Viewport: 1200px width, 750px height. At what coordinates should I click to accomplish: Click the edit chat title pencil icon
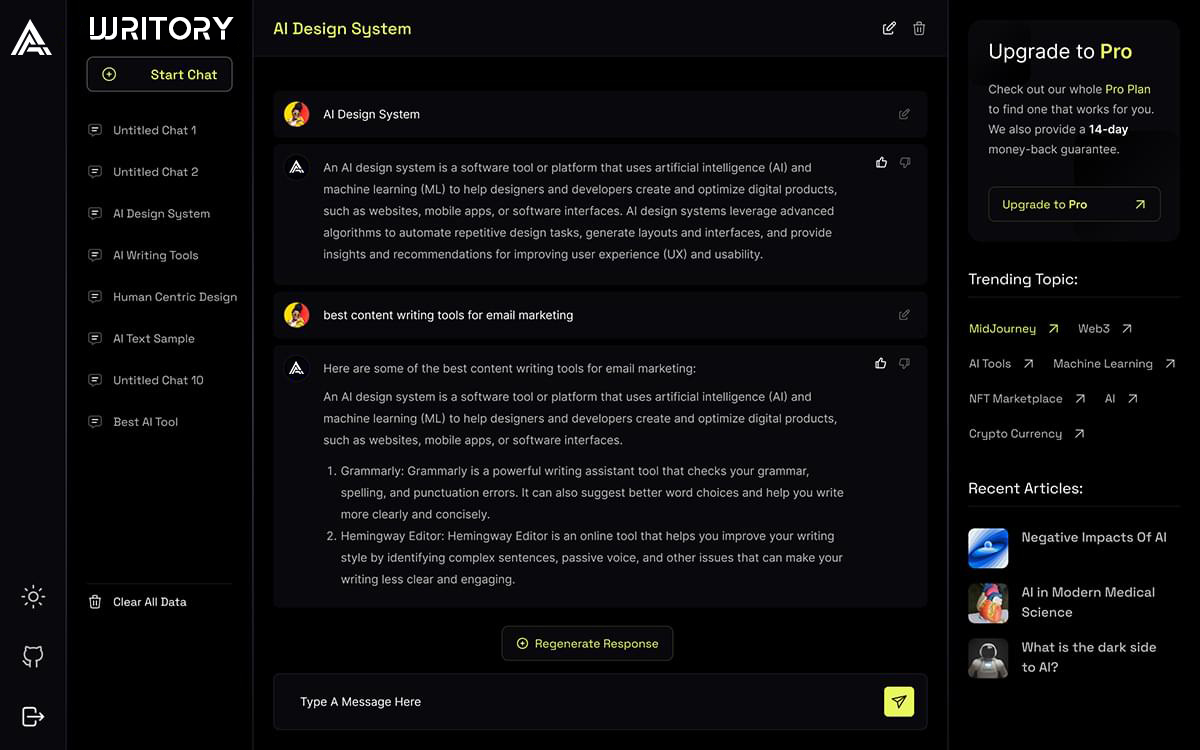pyautogui.click(x=889, y=28)
